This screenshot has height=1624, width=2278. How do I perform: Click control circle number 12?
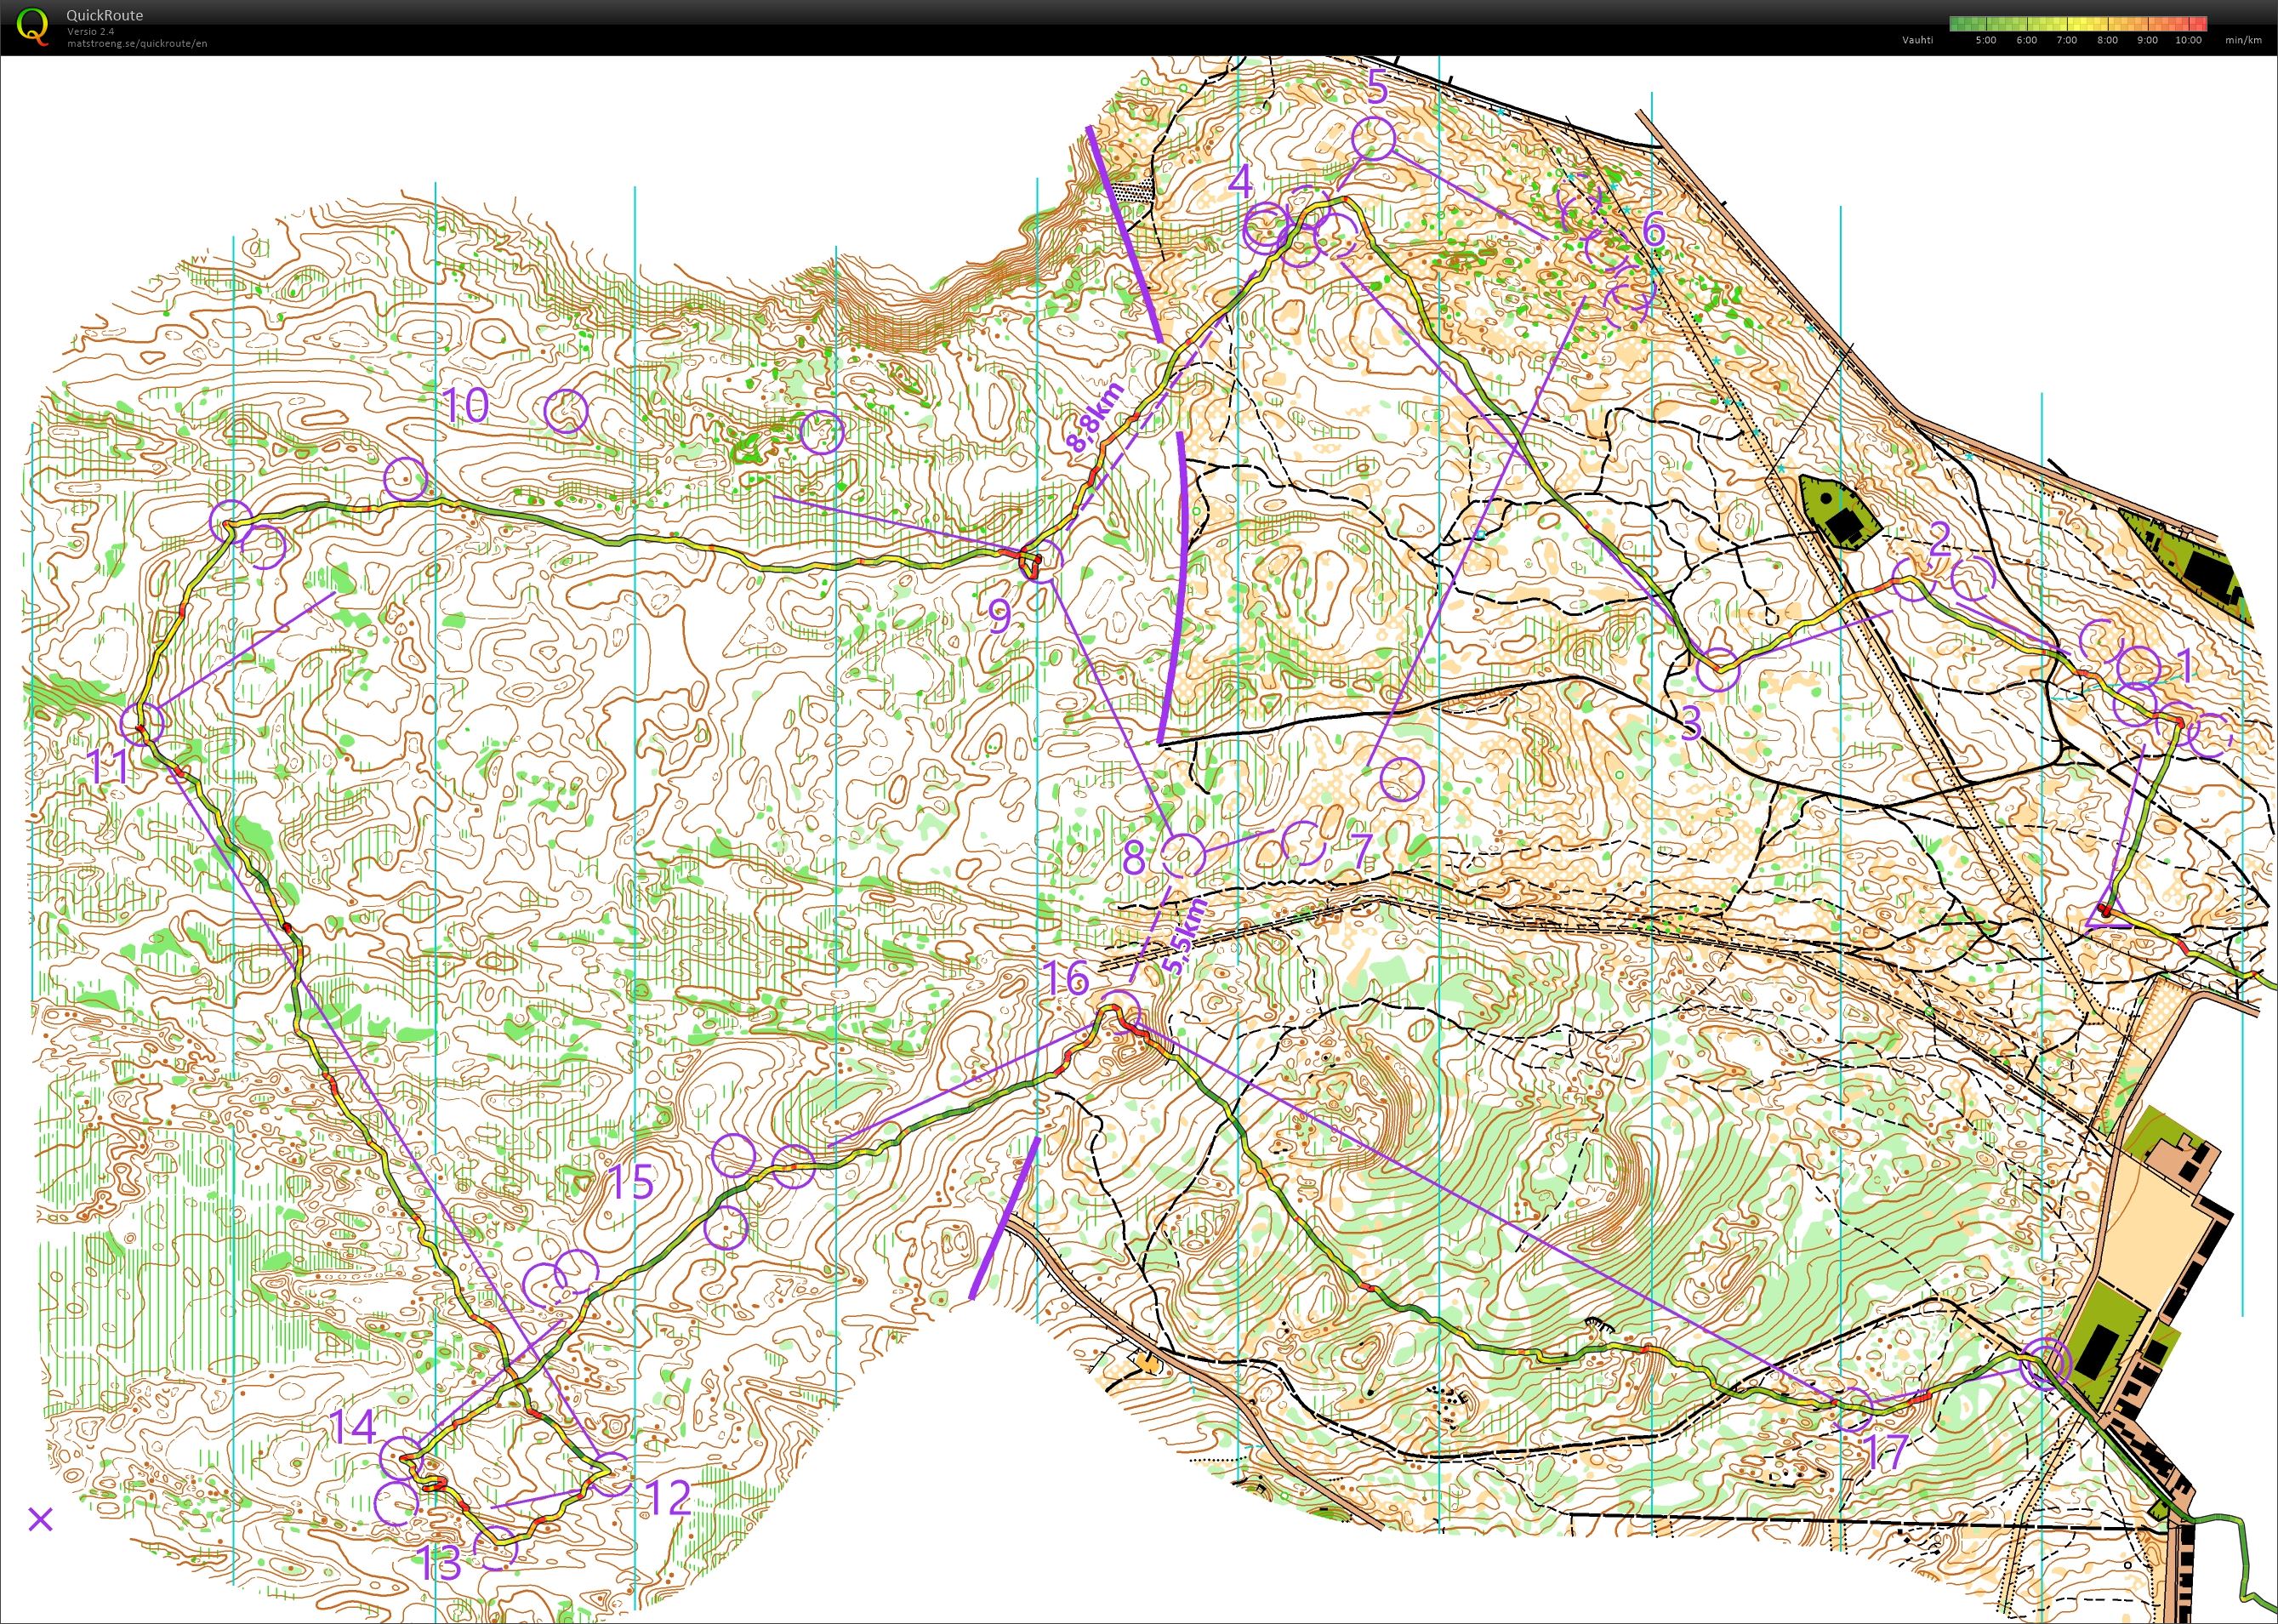pos(610,1474)
